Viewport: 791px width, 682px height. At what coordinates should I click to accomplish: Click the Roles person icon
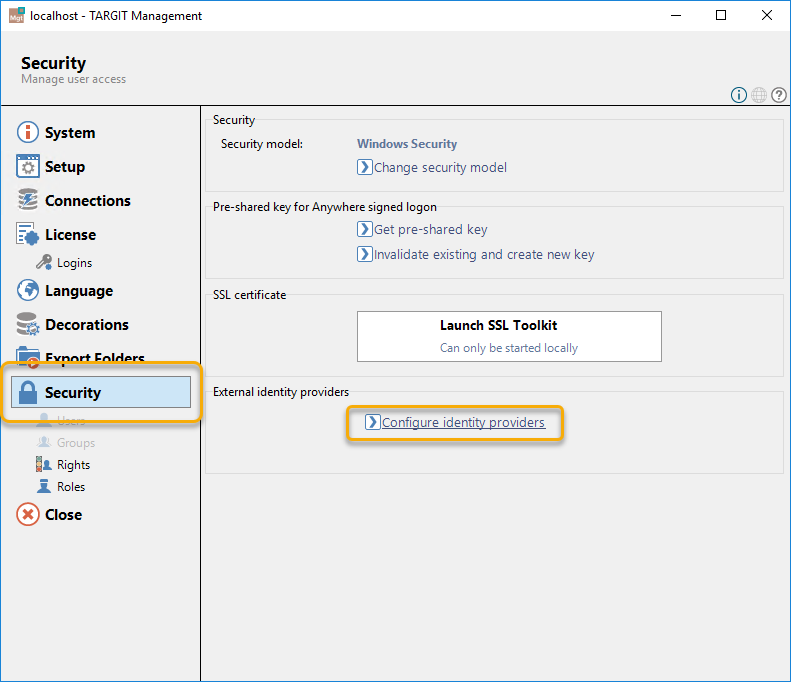(x=44, y=486)
